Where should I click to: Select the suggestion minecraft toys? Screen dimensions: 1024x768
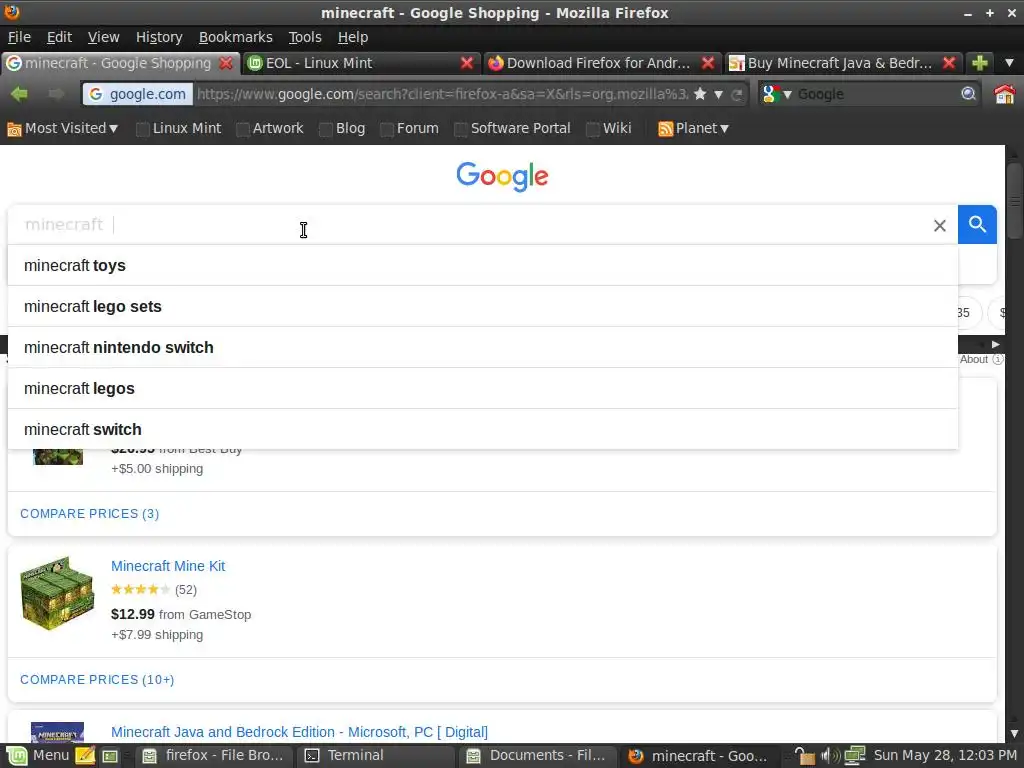pos(483,266)
